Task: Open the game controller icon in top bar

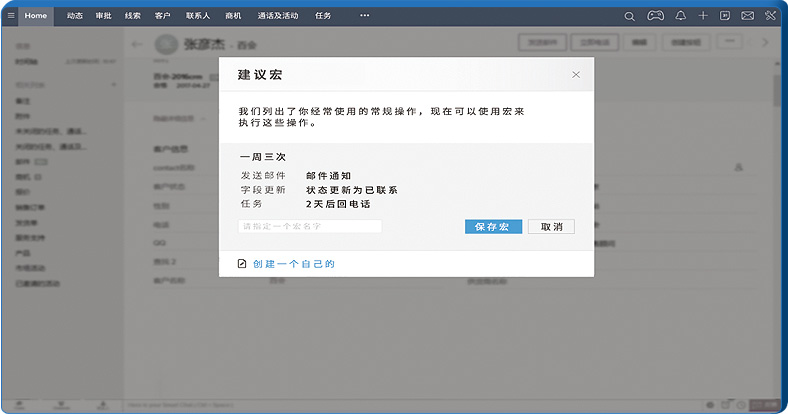Action: point(655,16)
